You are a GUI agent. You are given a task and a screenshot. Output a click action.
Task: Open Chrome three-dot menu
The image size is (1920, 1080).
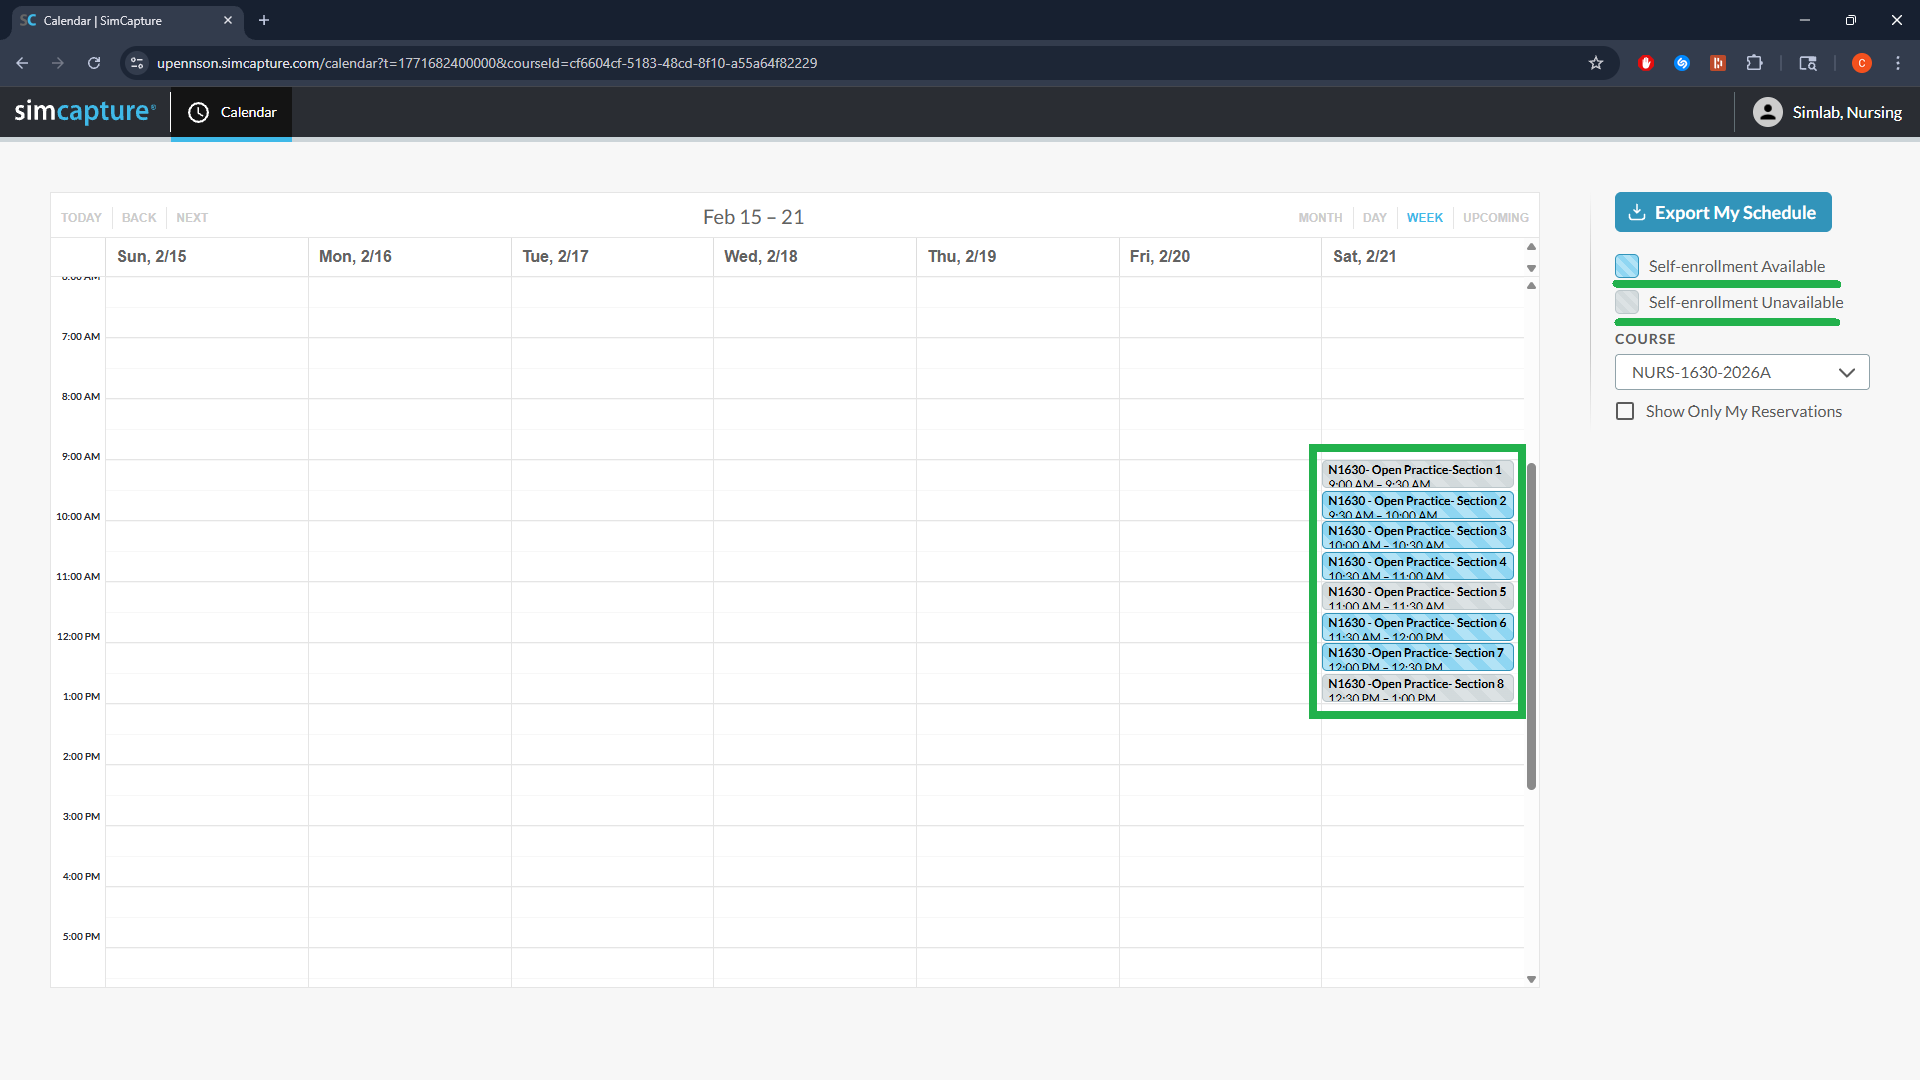[x=1898, y=63]
